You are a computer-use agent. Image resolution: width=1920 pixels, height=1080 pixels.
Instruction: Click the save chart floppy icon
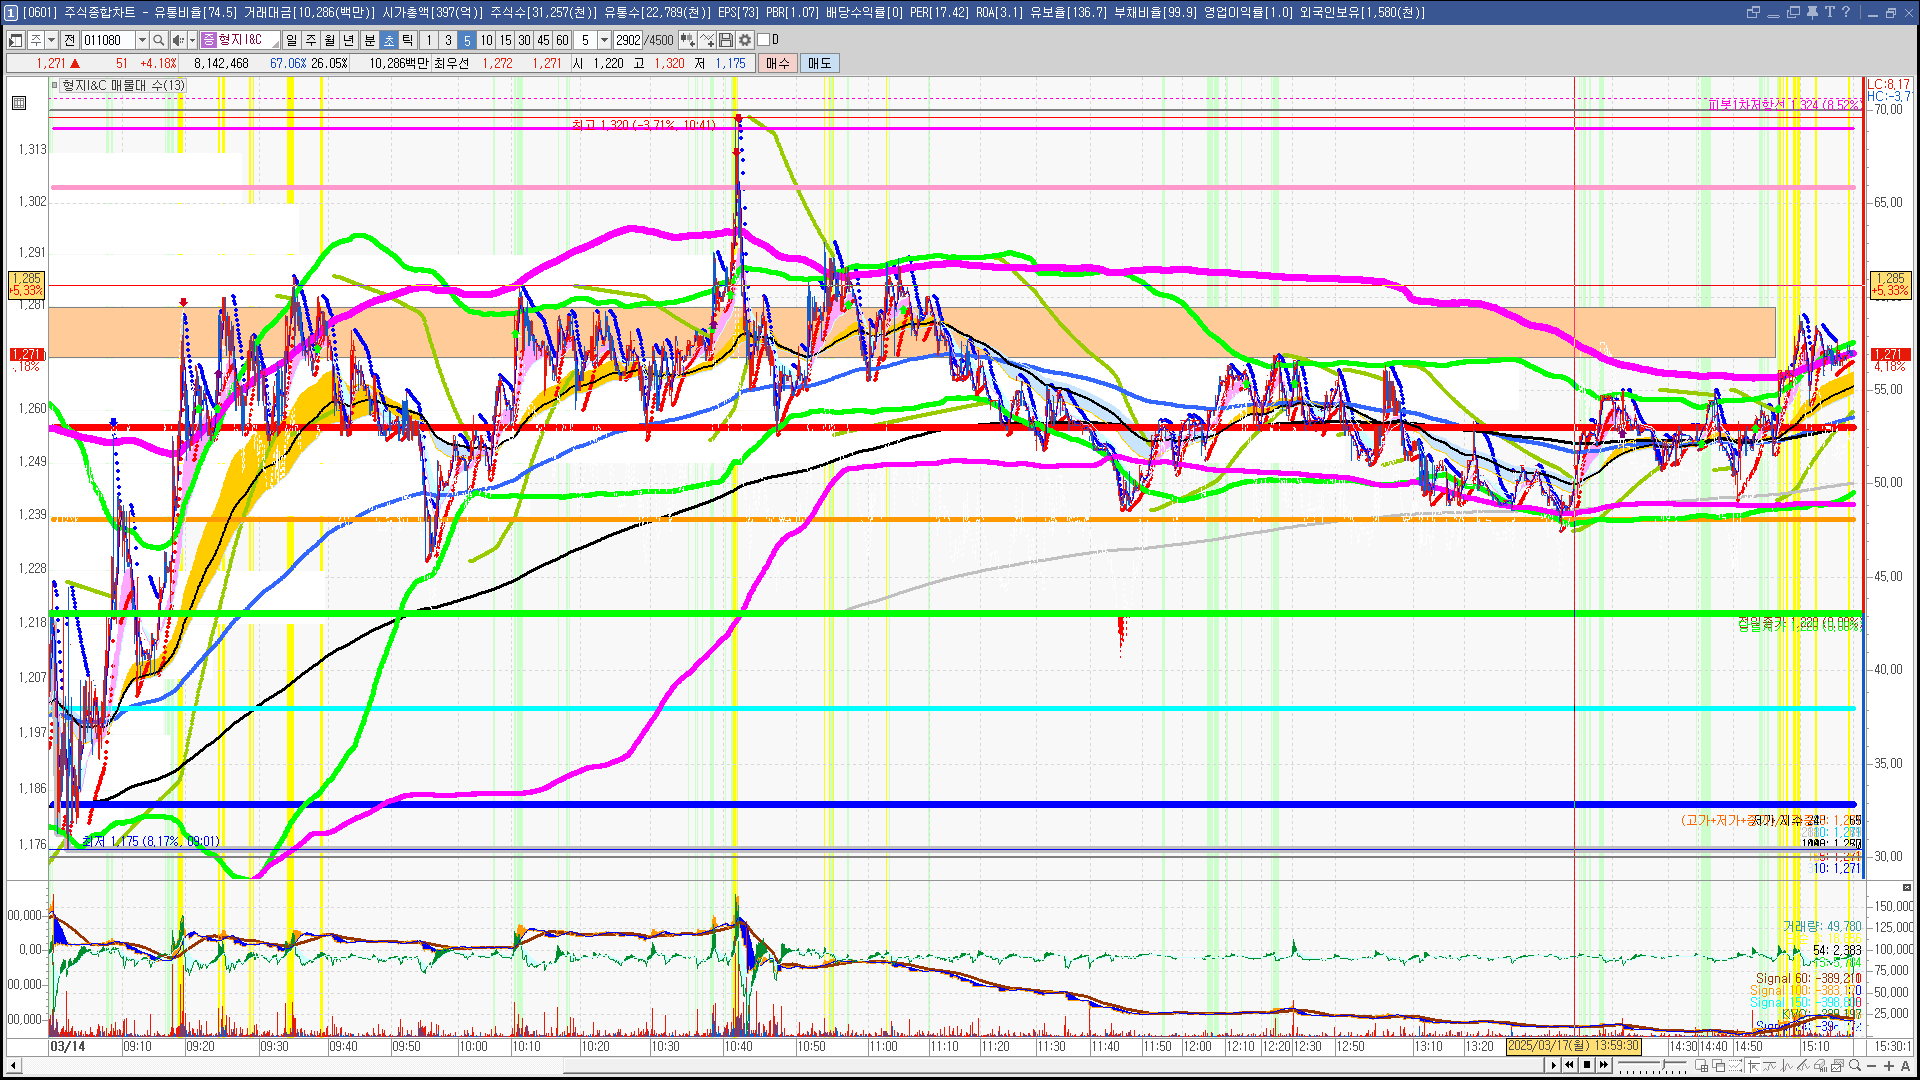coord(726,40)
